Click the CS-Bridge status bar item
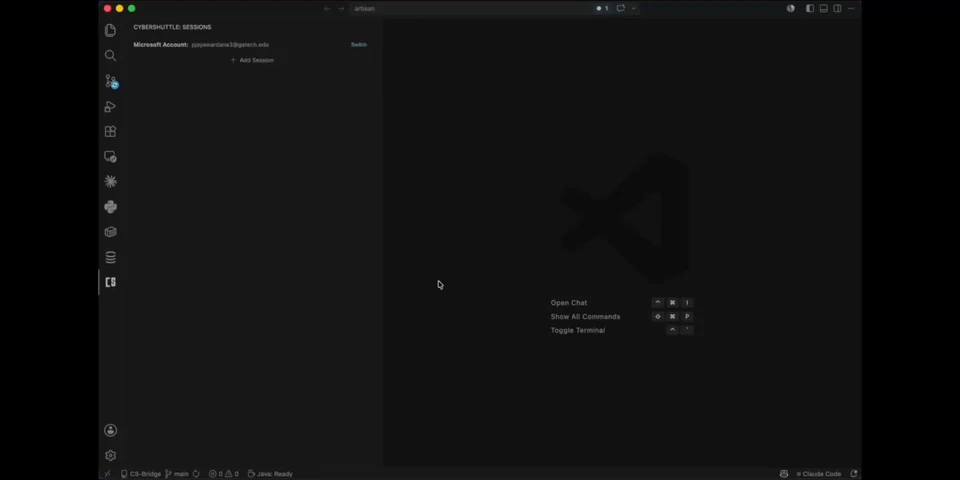960x480 pixels. (141, 474)
